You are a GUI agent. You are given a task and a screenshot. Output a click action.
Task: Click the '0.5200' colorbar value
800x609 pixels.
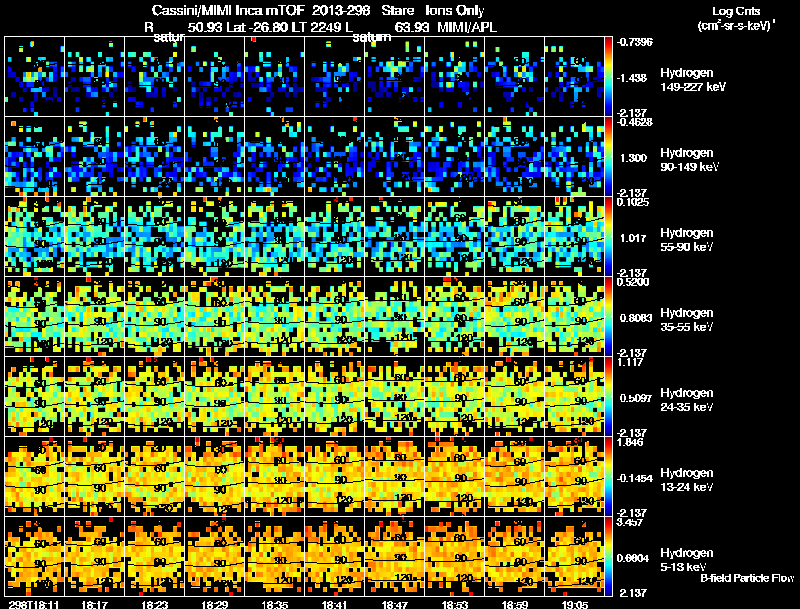click(632, 282)
